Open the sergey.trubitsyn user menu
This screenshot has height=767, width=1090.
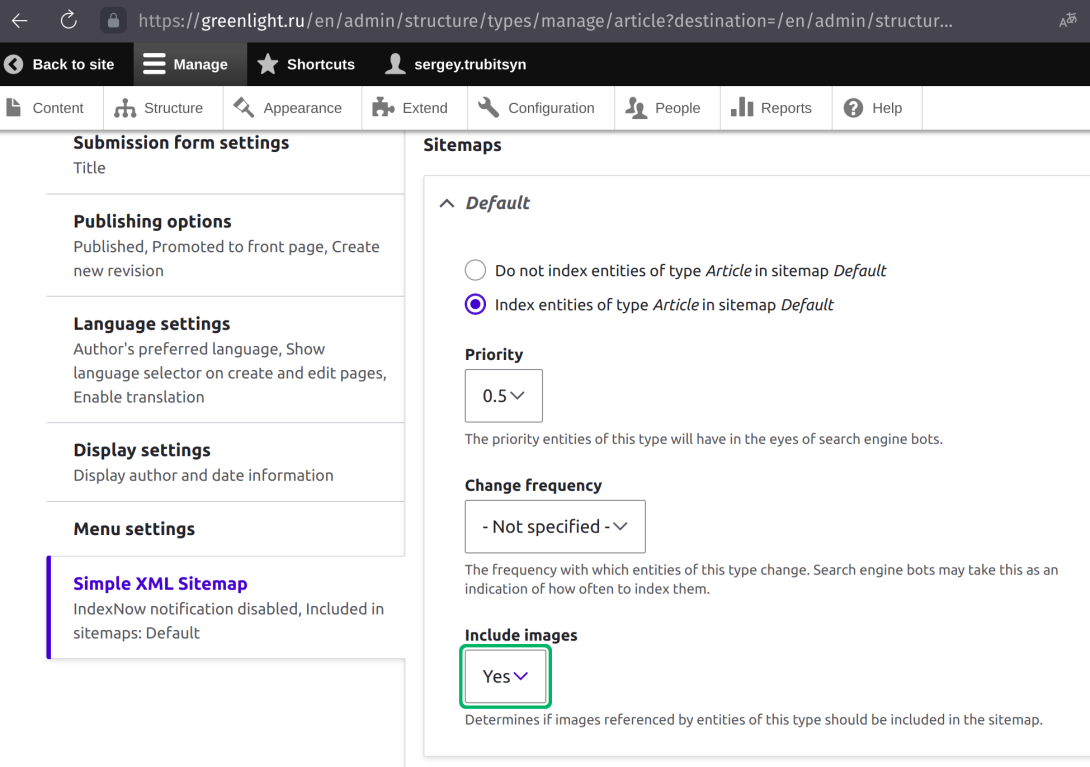455,64
